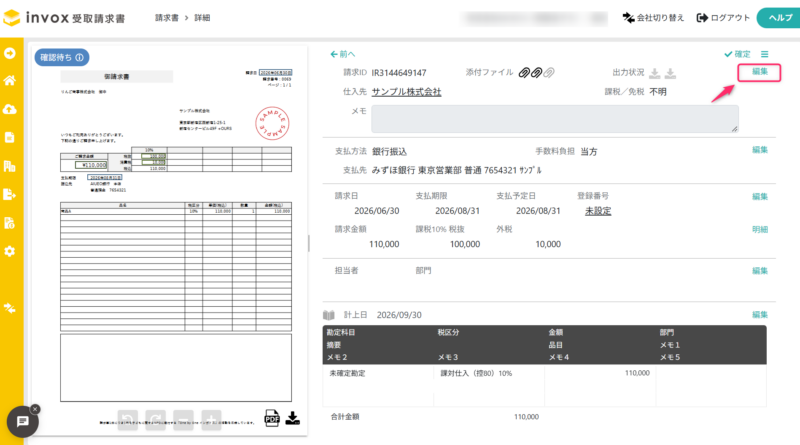
Task: Click 会社切り替え in the header
Action: pos(653,18)
